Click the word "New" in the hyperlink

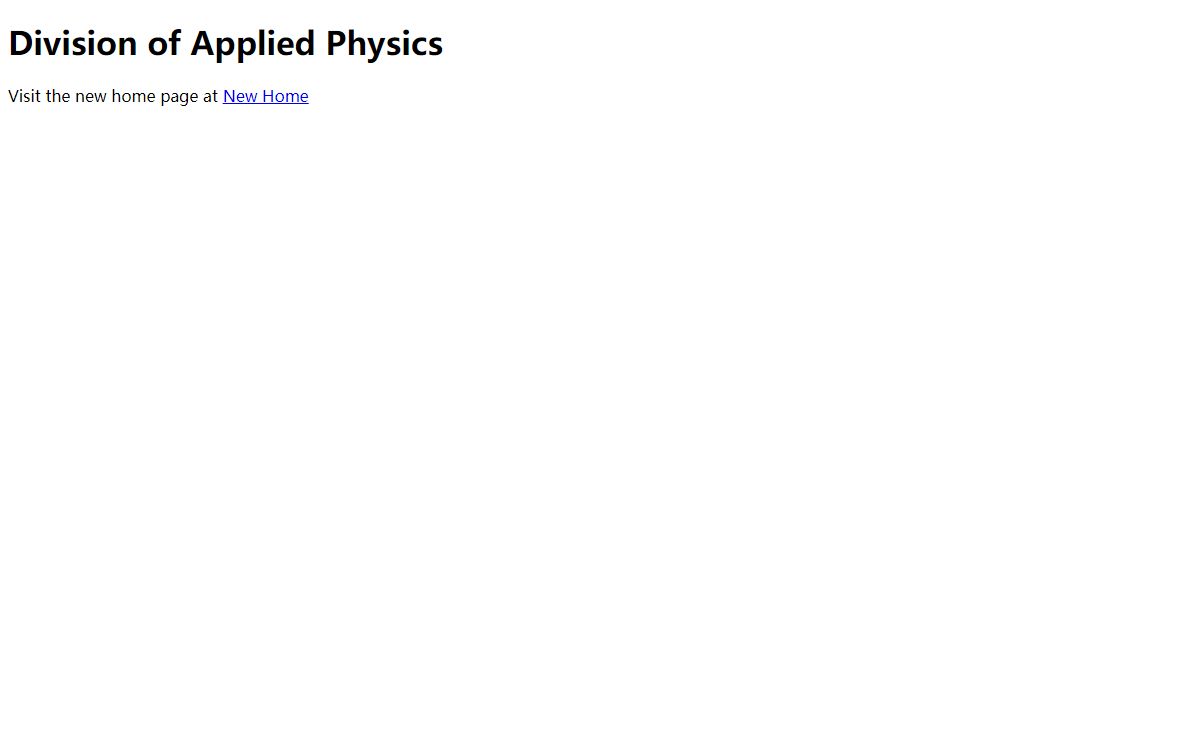point(240,96)
